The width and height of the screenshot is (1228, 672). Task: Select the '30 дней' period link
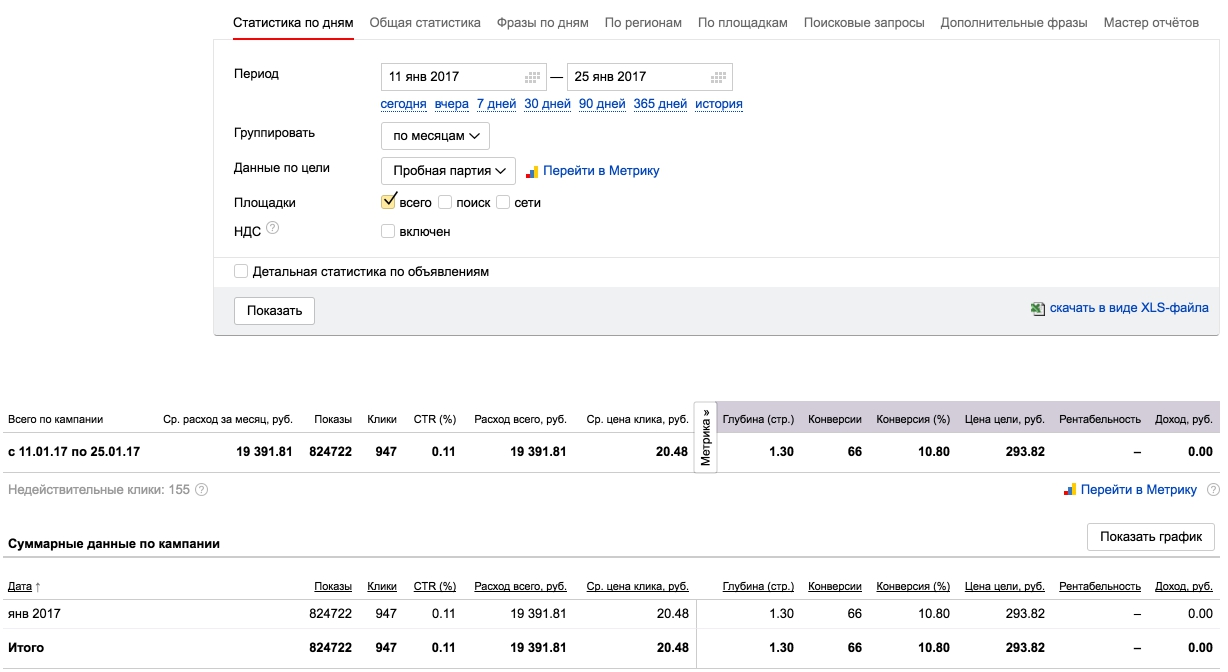pos(547,104)
